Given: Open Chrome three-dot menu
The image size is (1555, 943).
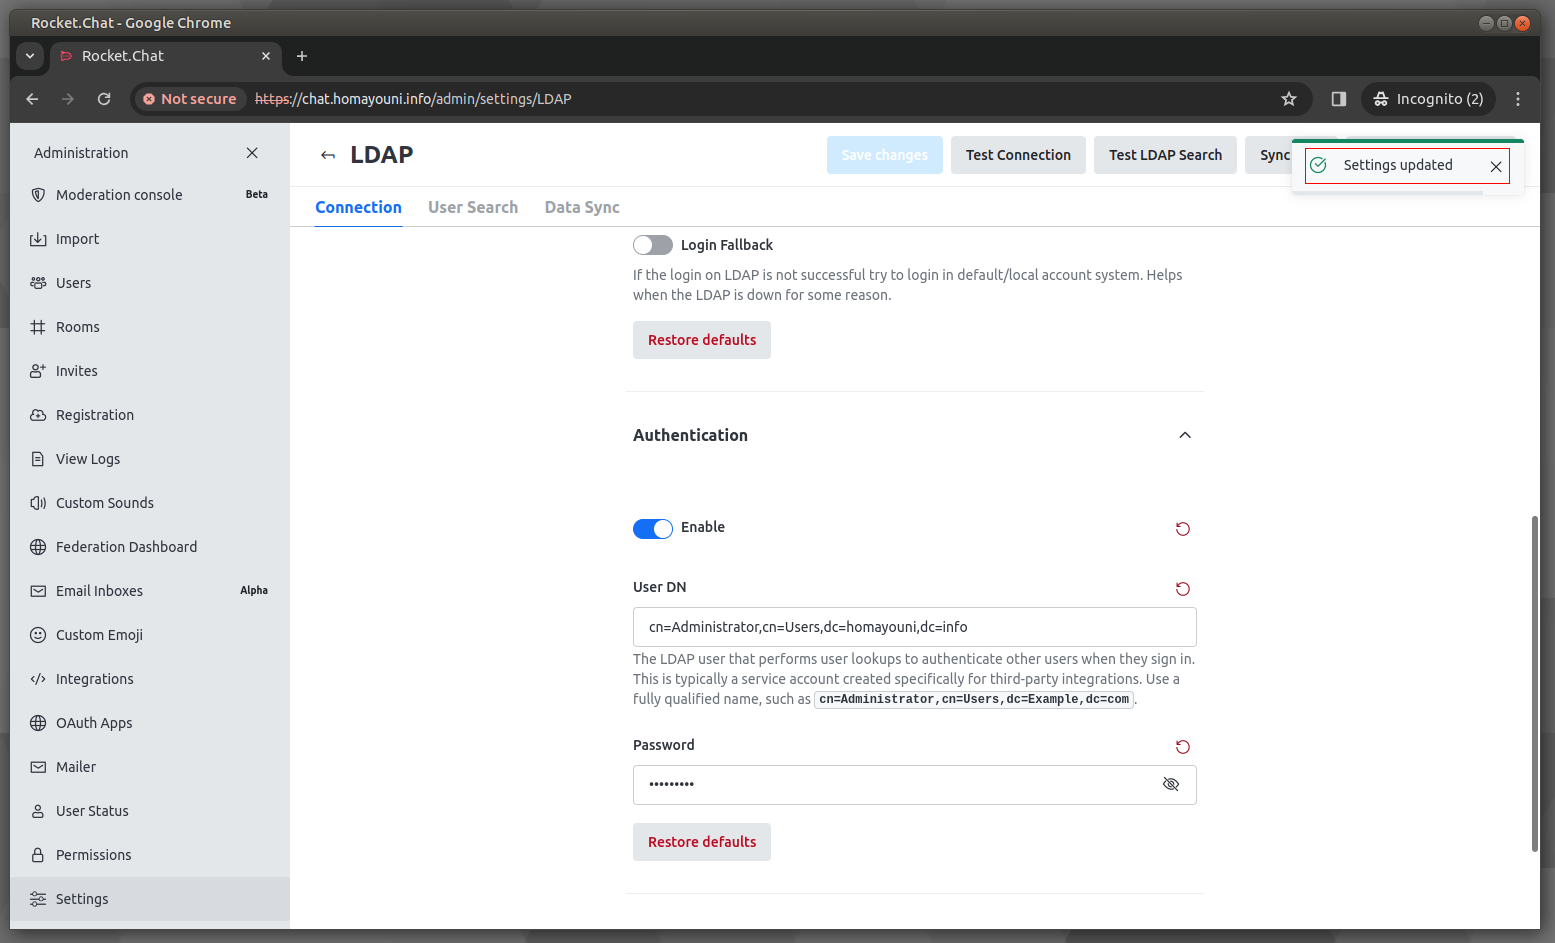Looking at the screenshot, I should point(1518,99).
